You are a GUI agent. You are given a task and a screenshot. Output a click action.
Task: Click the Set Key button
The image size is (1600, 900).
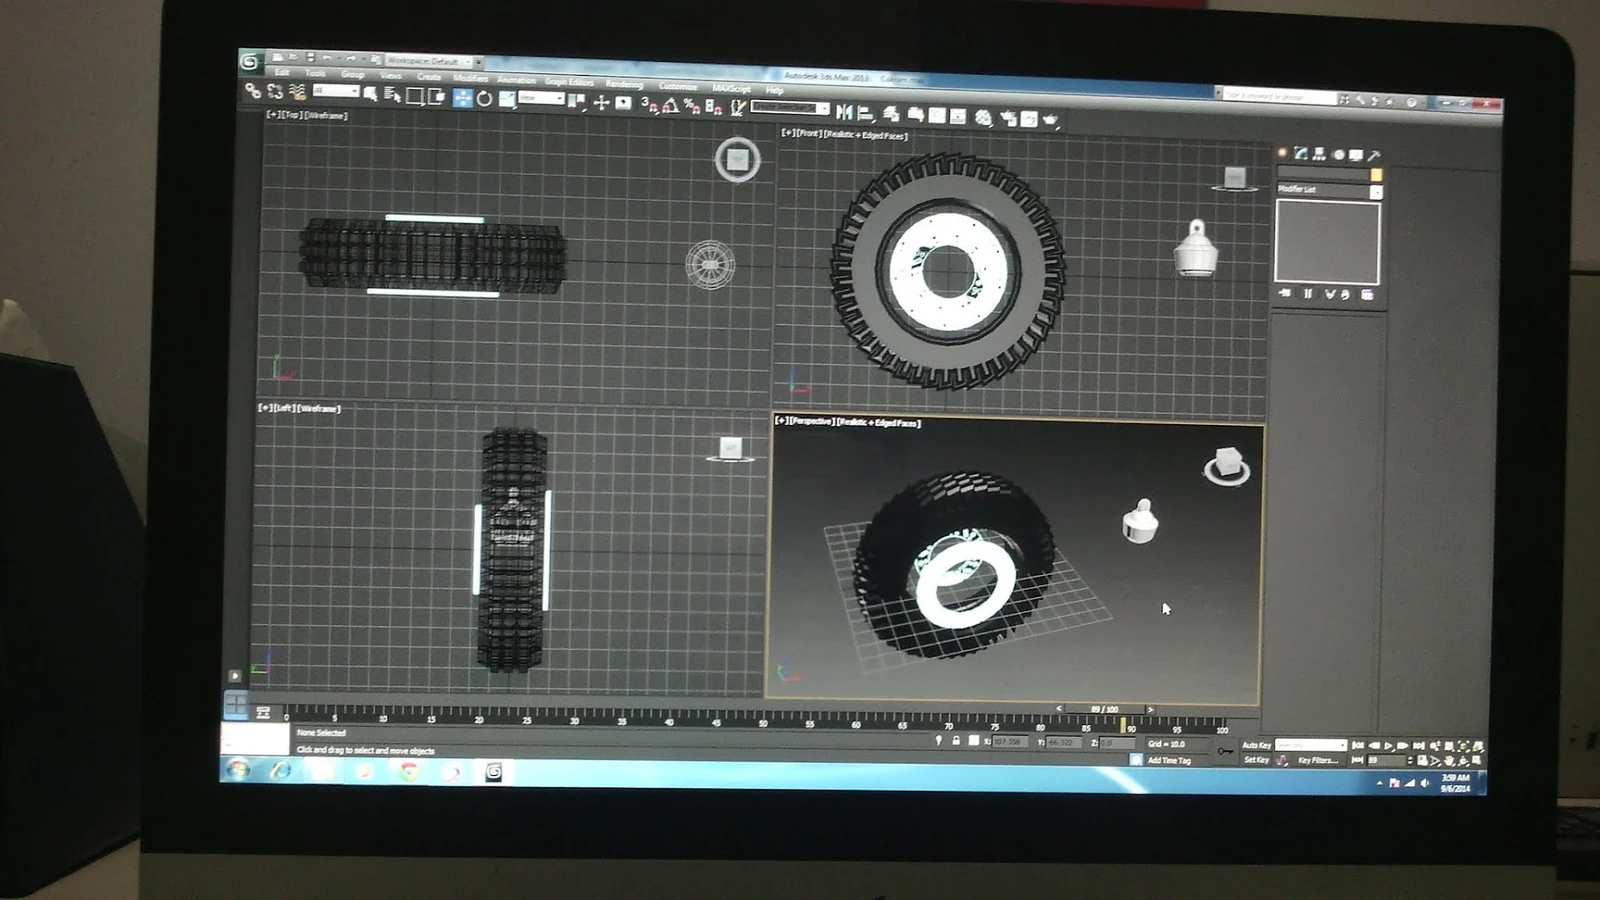click(x=1256, y=760)
